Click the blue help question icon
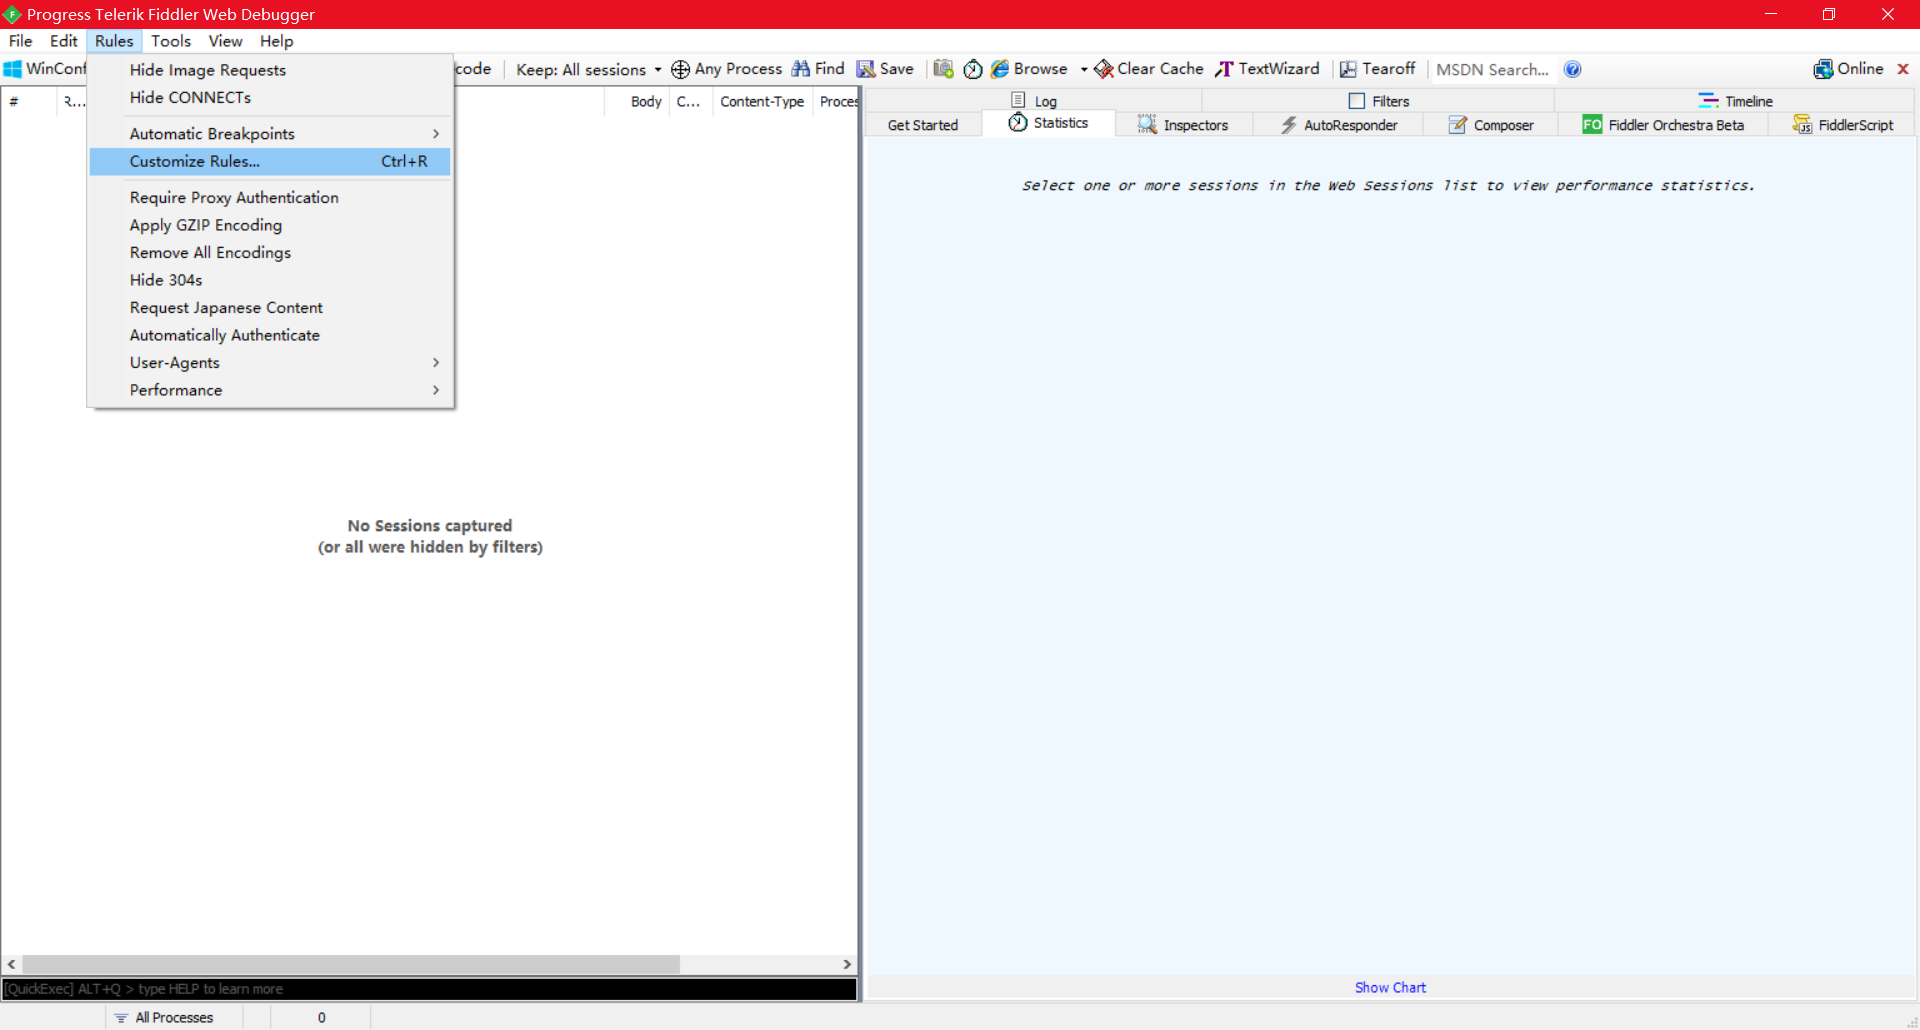Viewport: 1920px width, 1030px height. point(1573,69)
